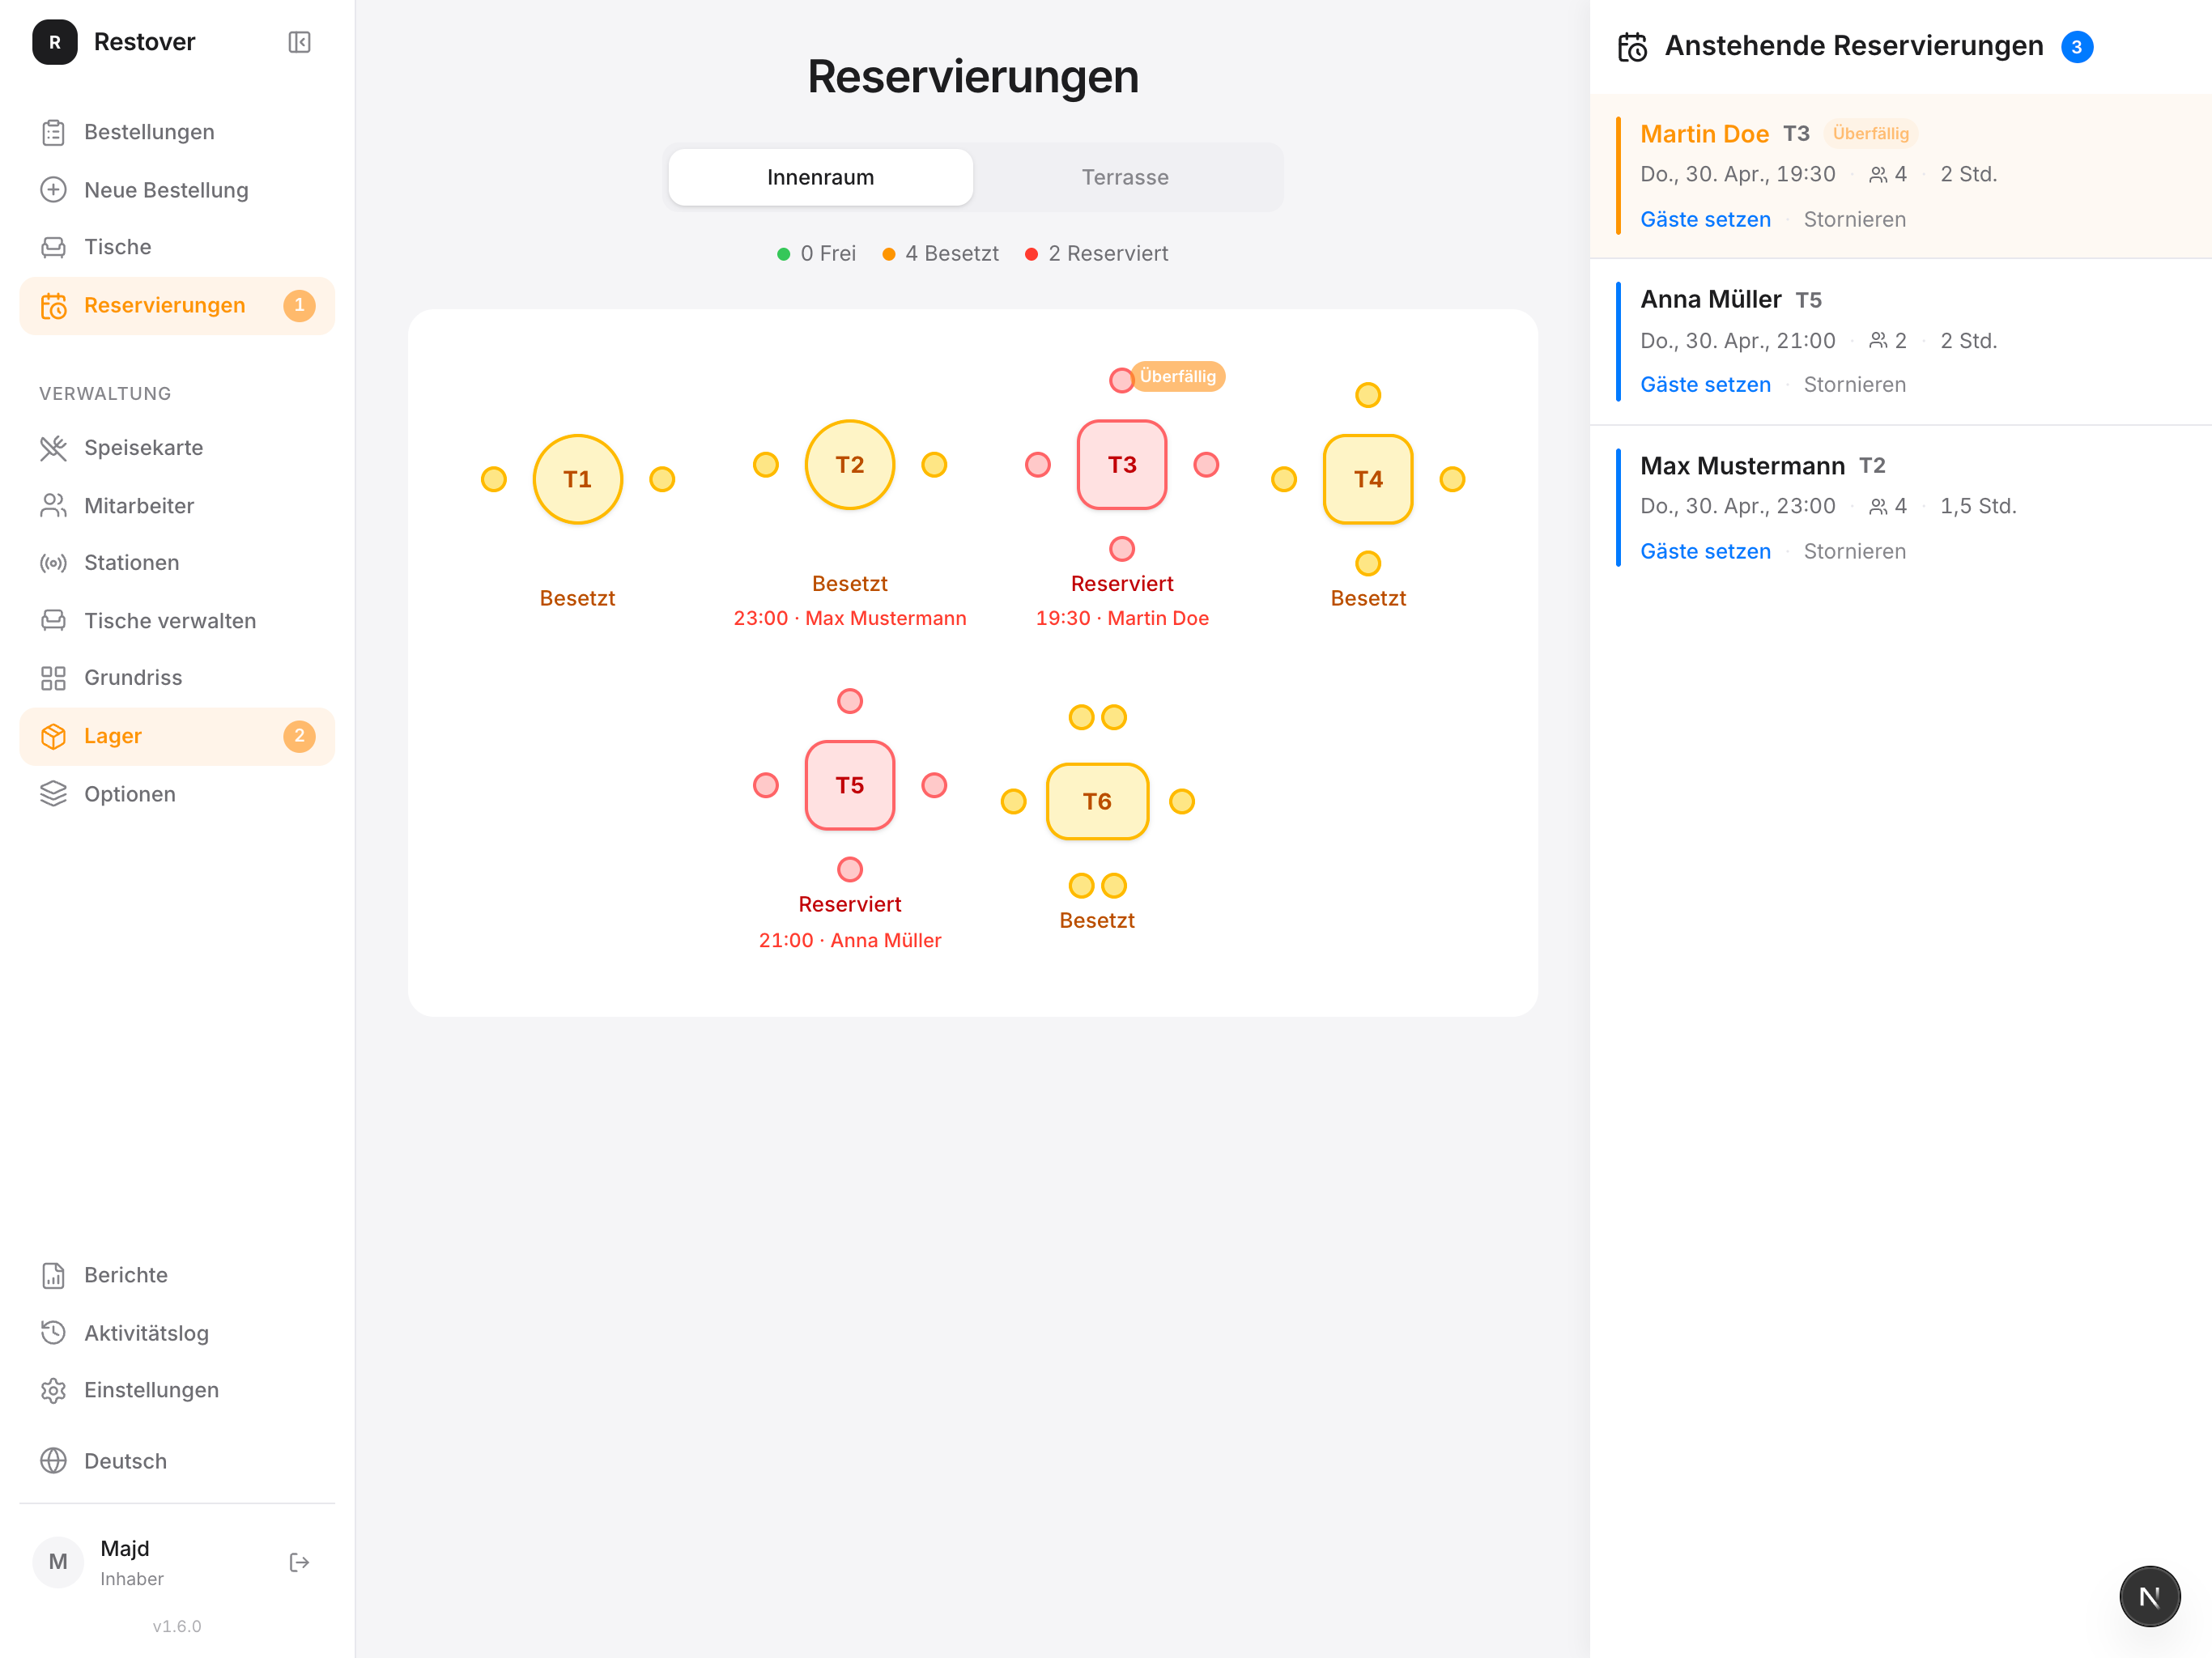Open the Aktivitätslog page
Viewport: 2212px width, 1658px height.
pos(177,1333)
